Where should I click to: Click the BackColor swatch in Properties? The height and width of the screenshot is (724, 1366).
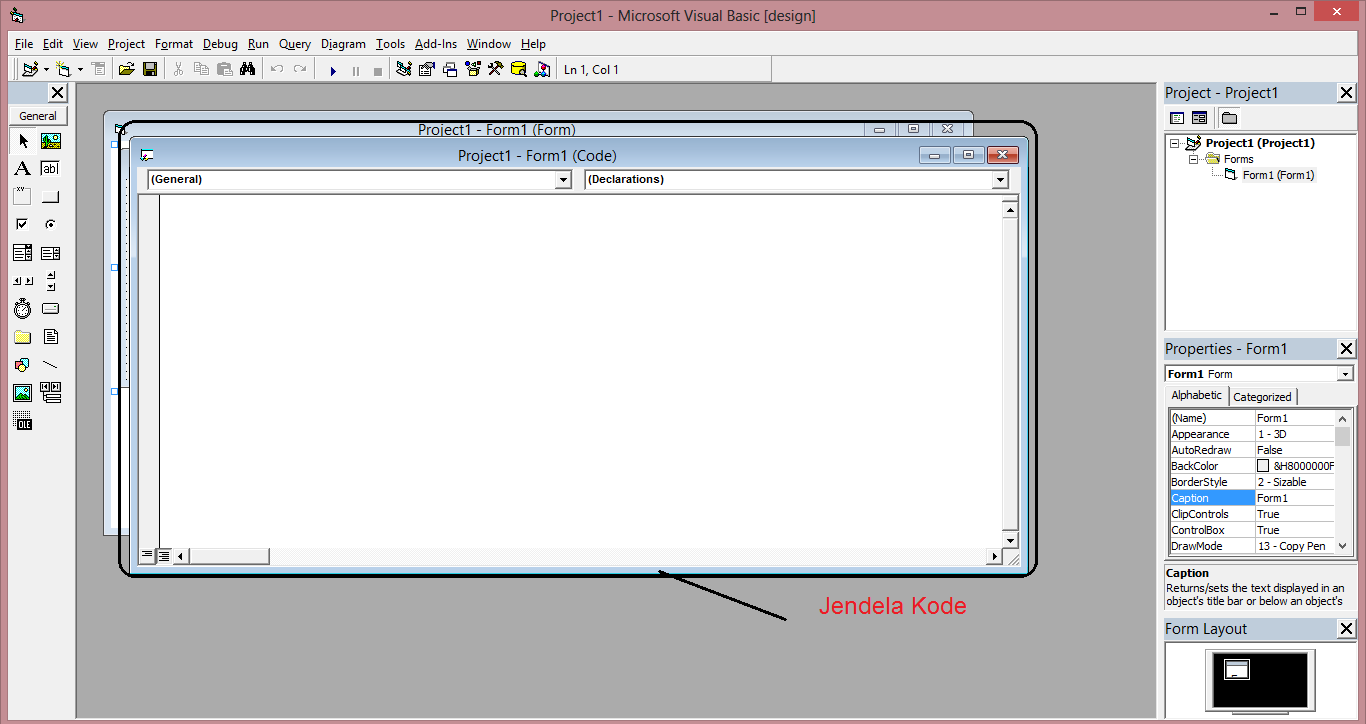pyautogui.click(x=1262, y=465)
